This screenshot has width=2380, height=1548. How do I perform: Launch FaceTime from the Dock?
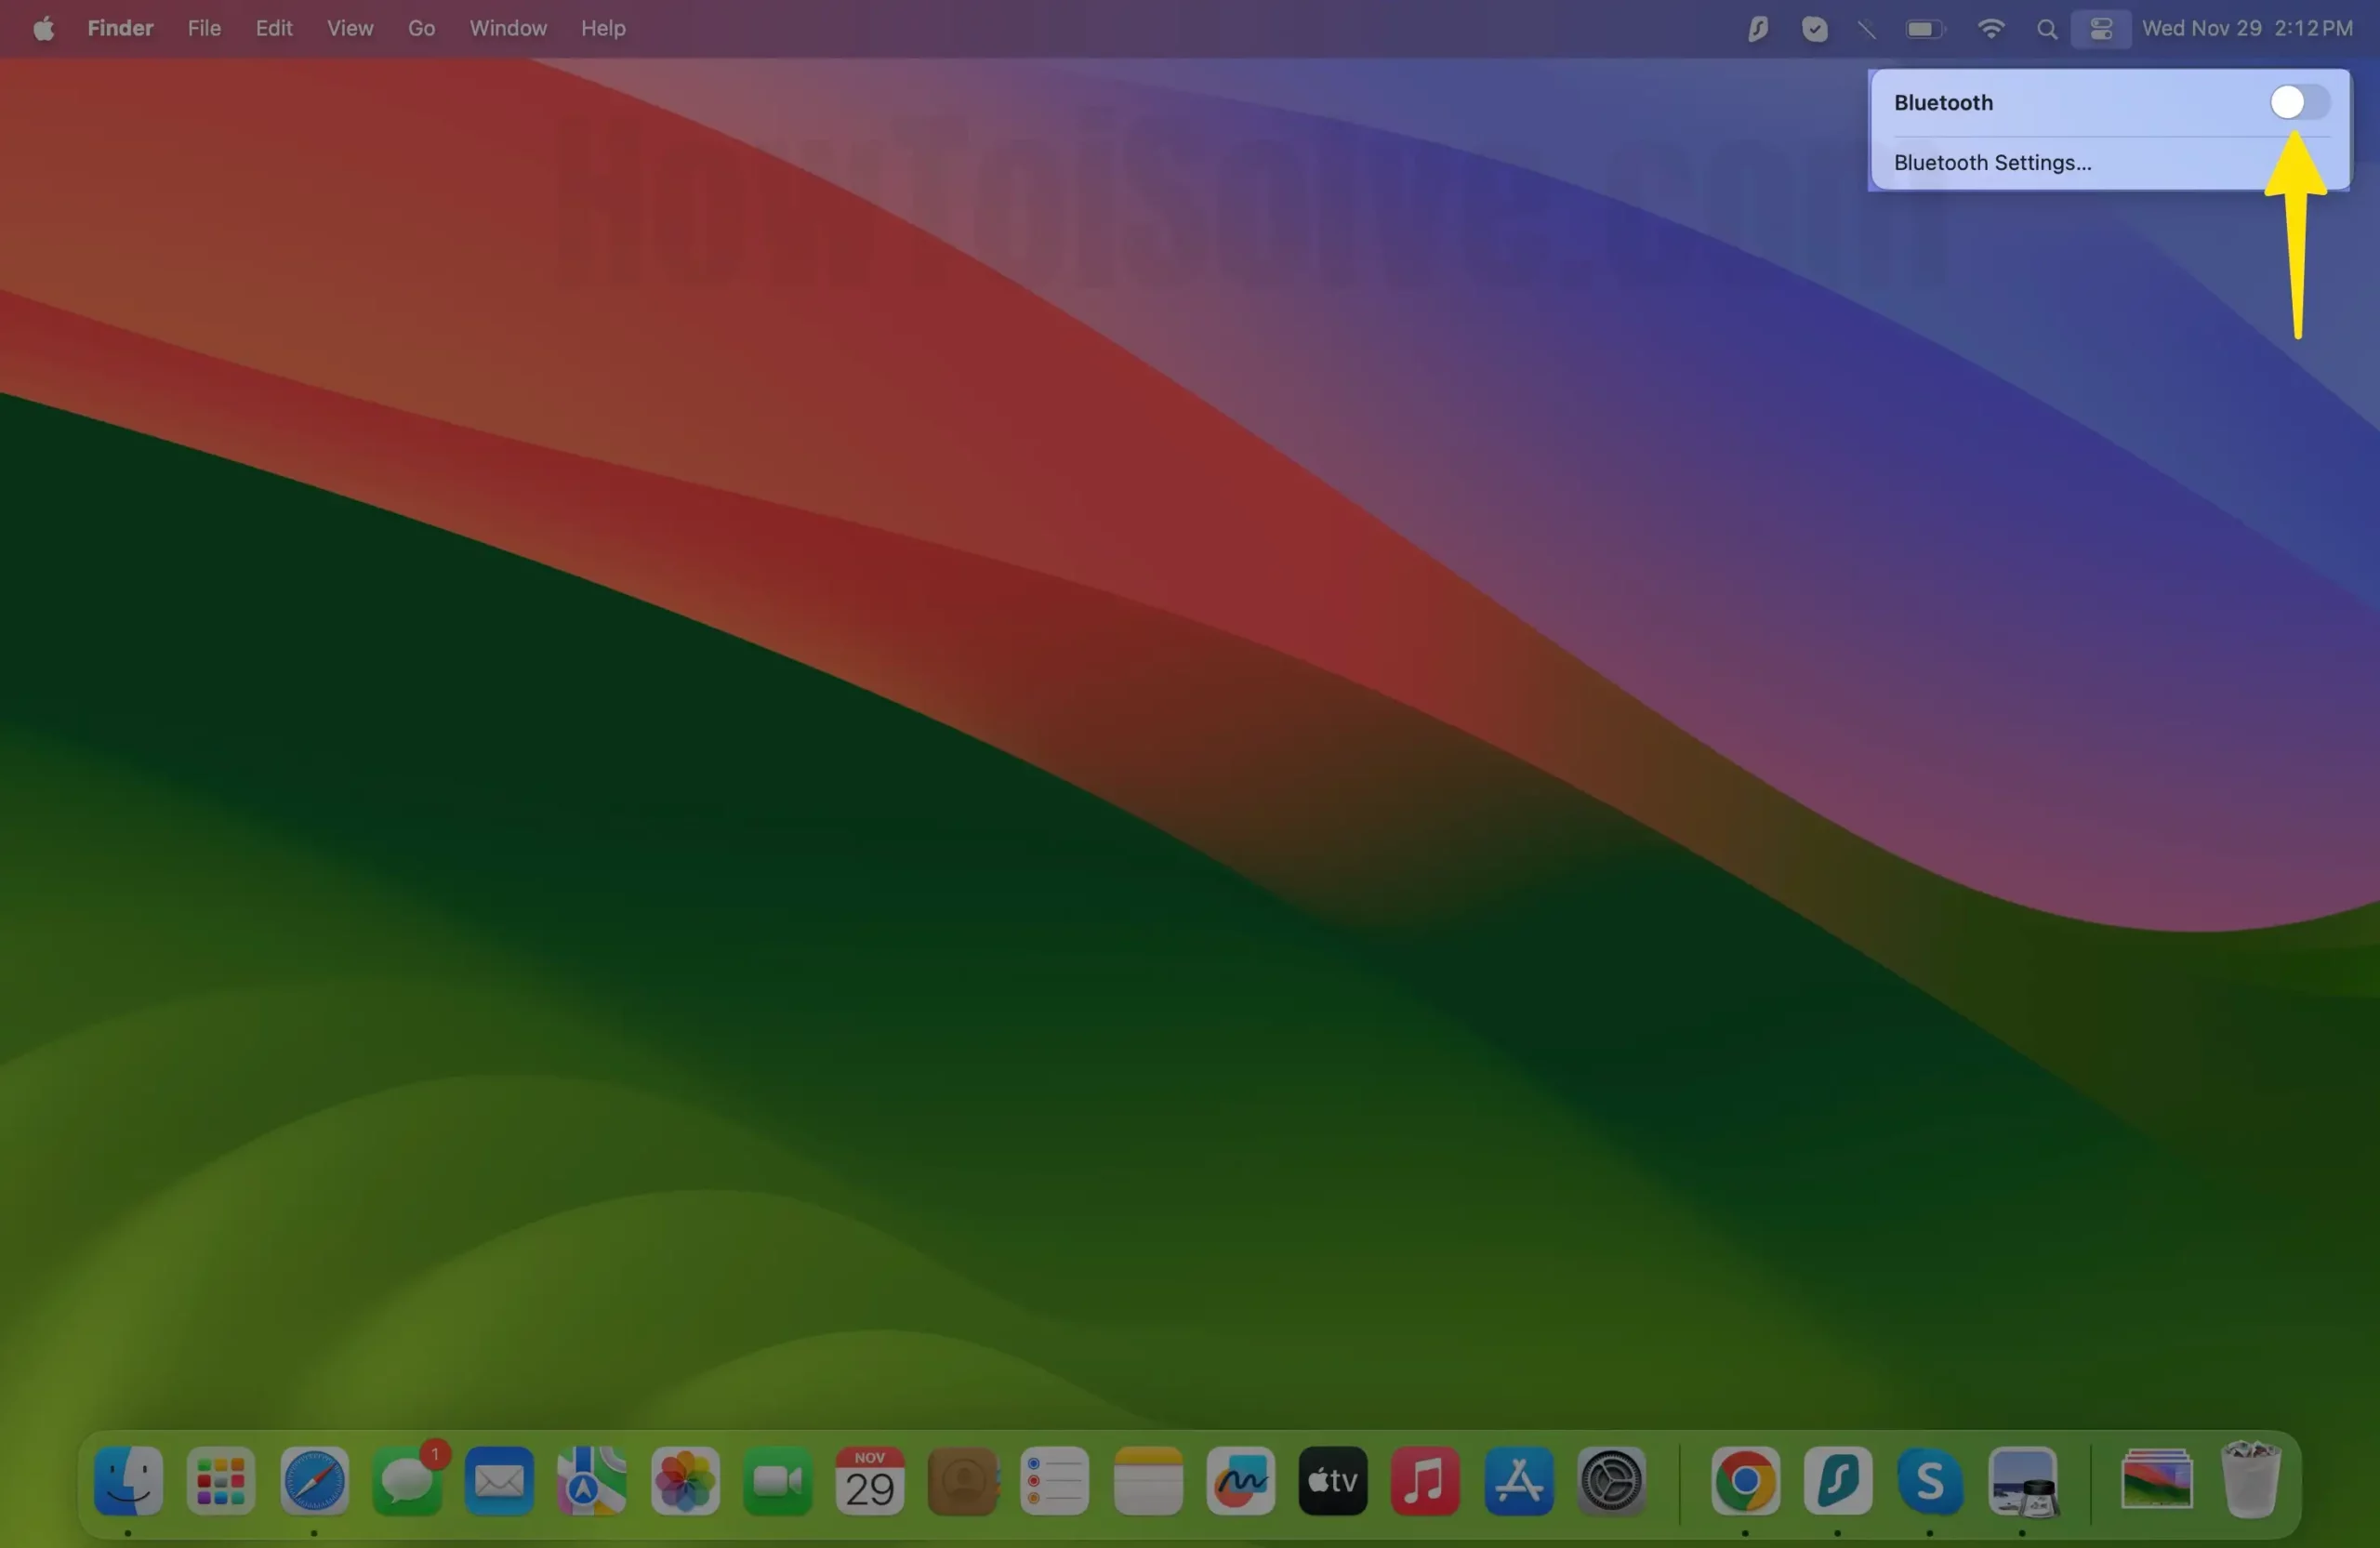pos(777,1480)
